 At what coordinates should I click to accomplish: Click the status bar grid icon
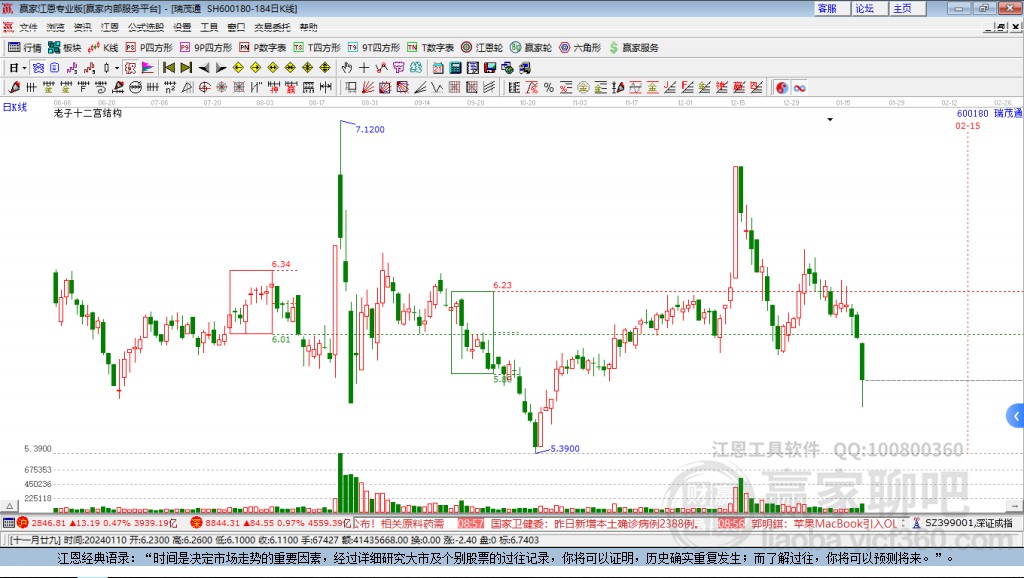click(x=8, y=523)
